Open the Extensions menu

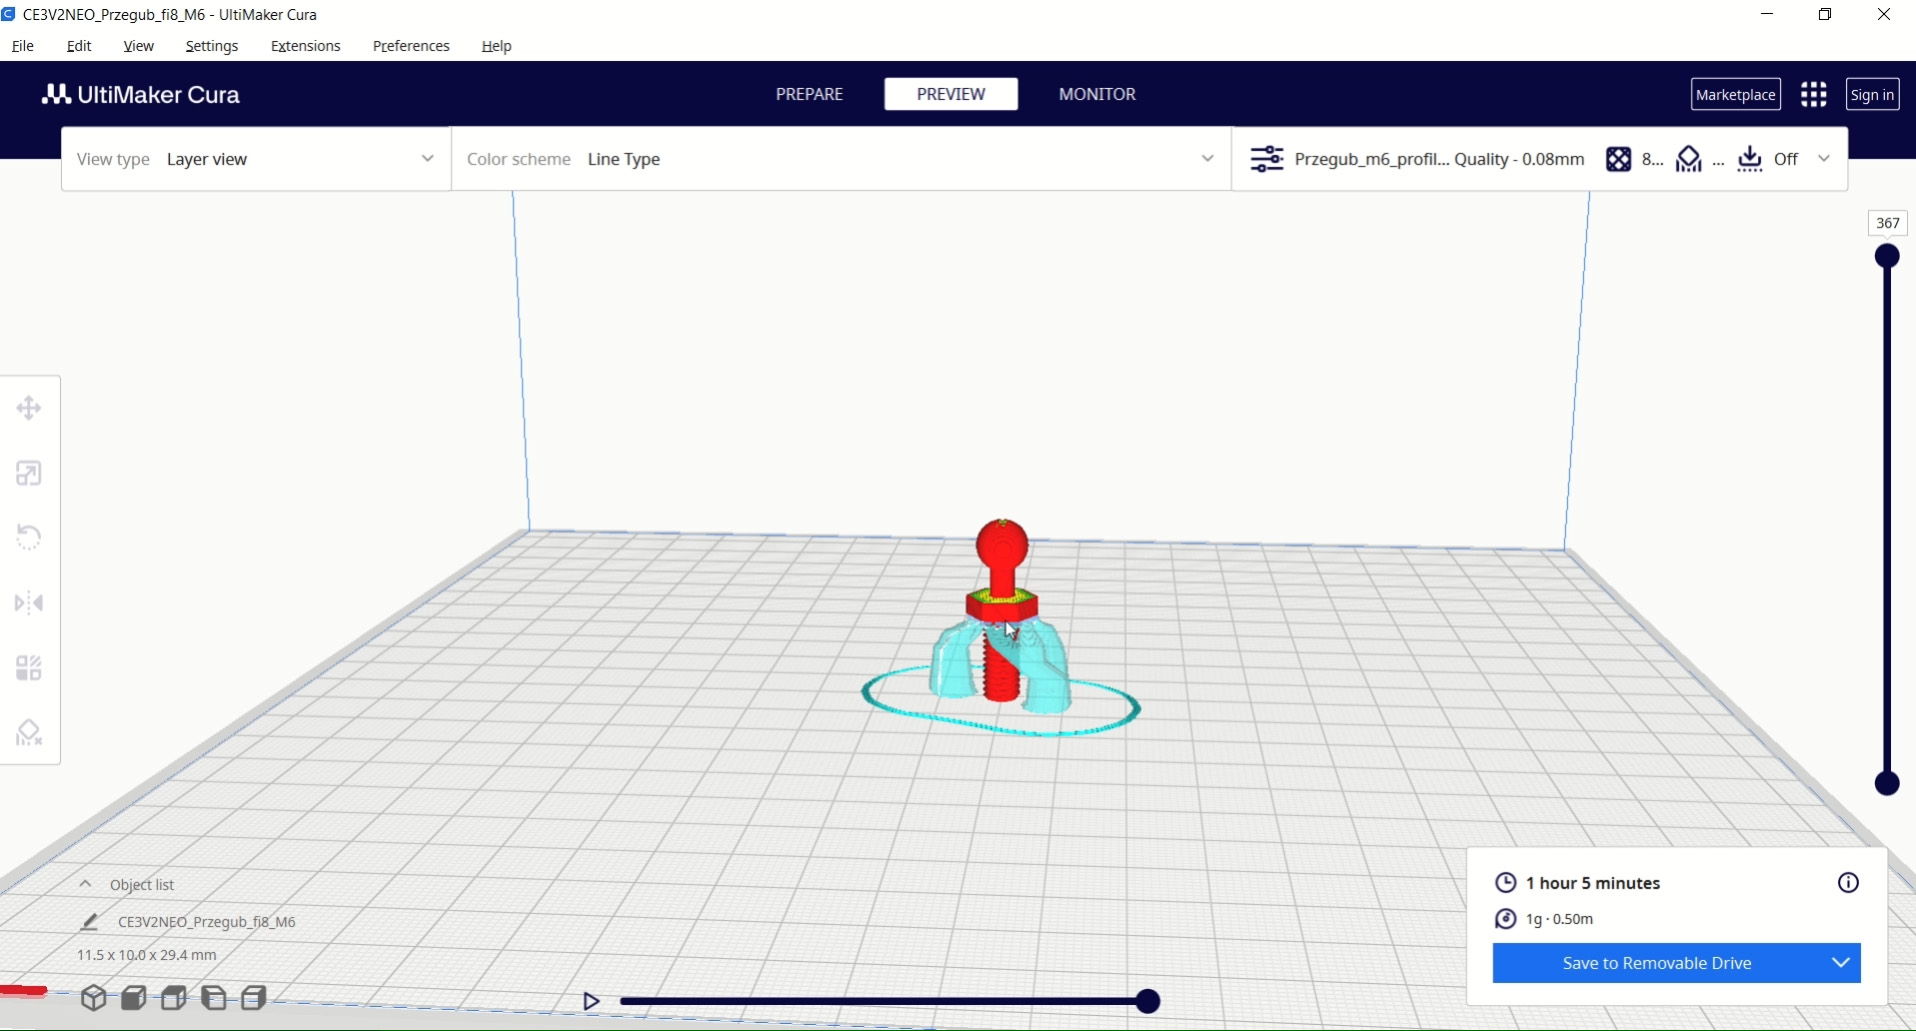(305, 46)
